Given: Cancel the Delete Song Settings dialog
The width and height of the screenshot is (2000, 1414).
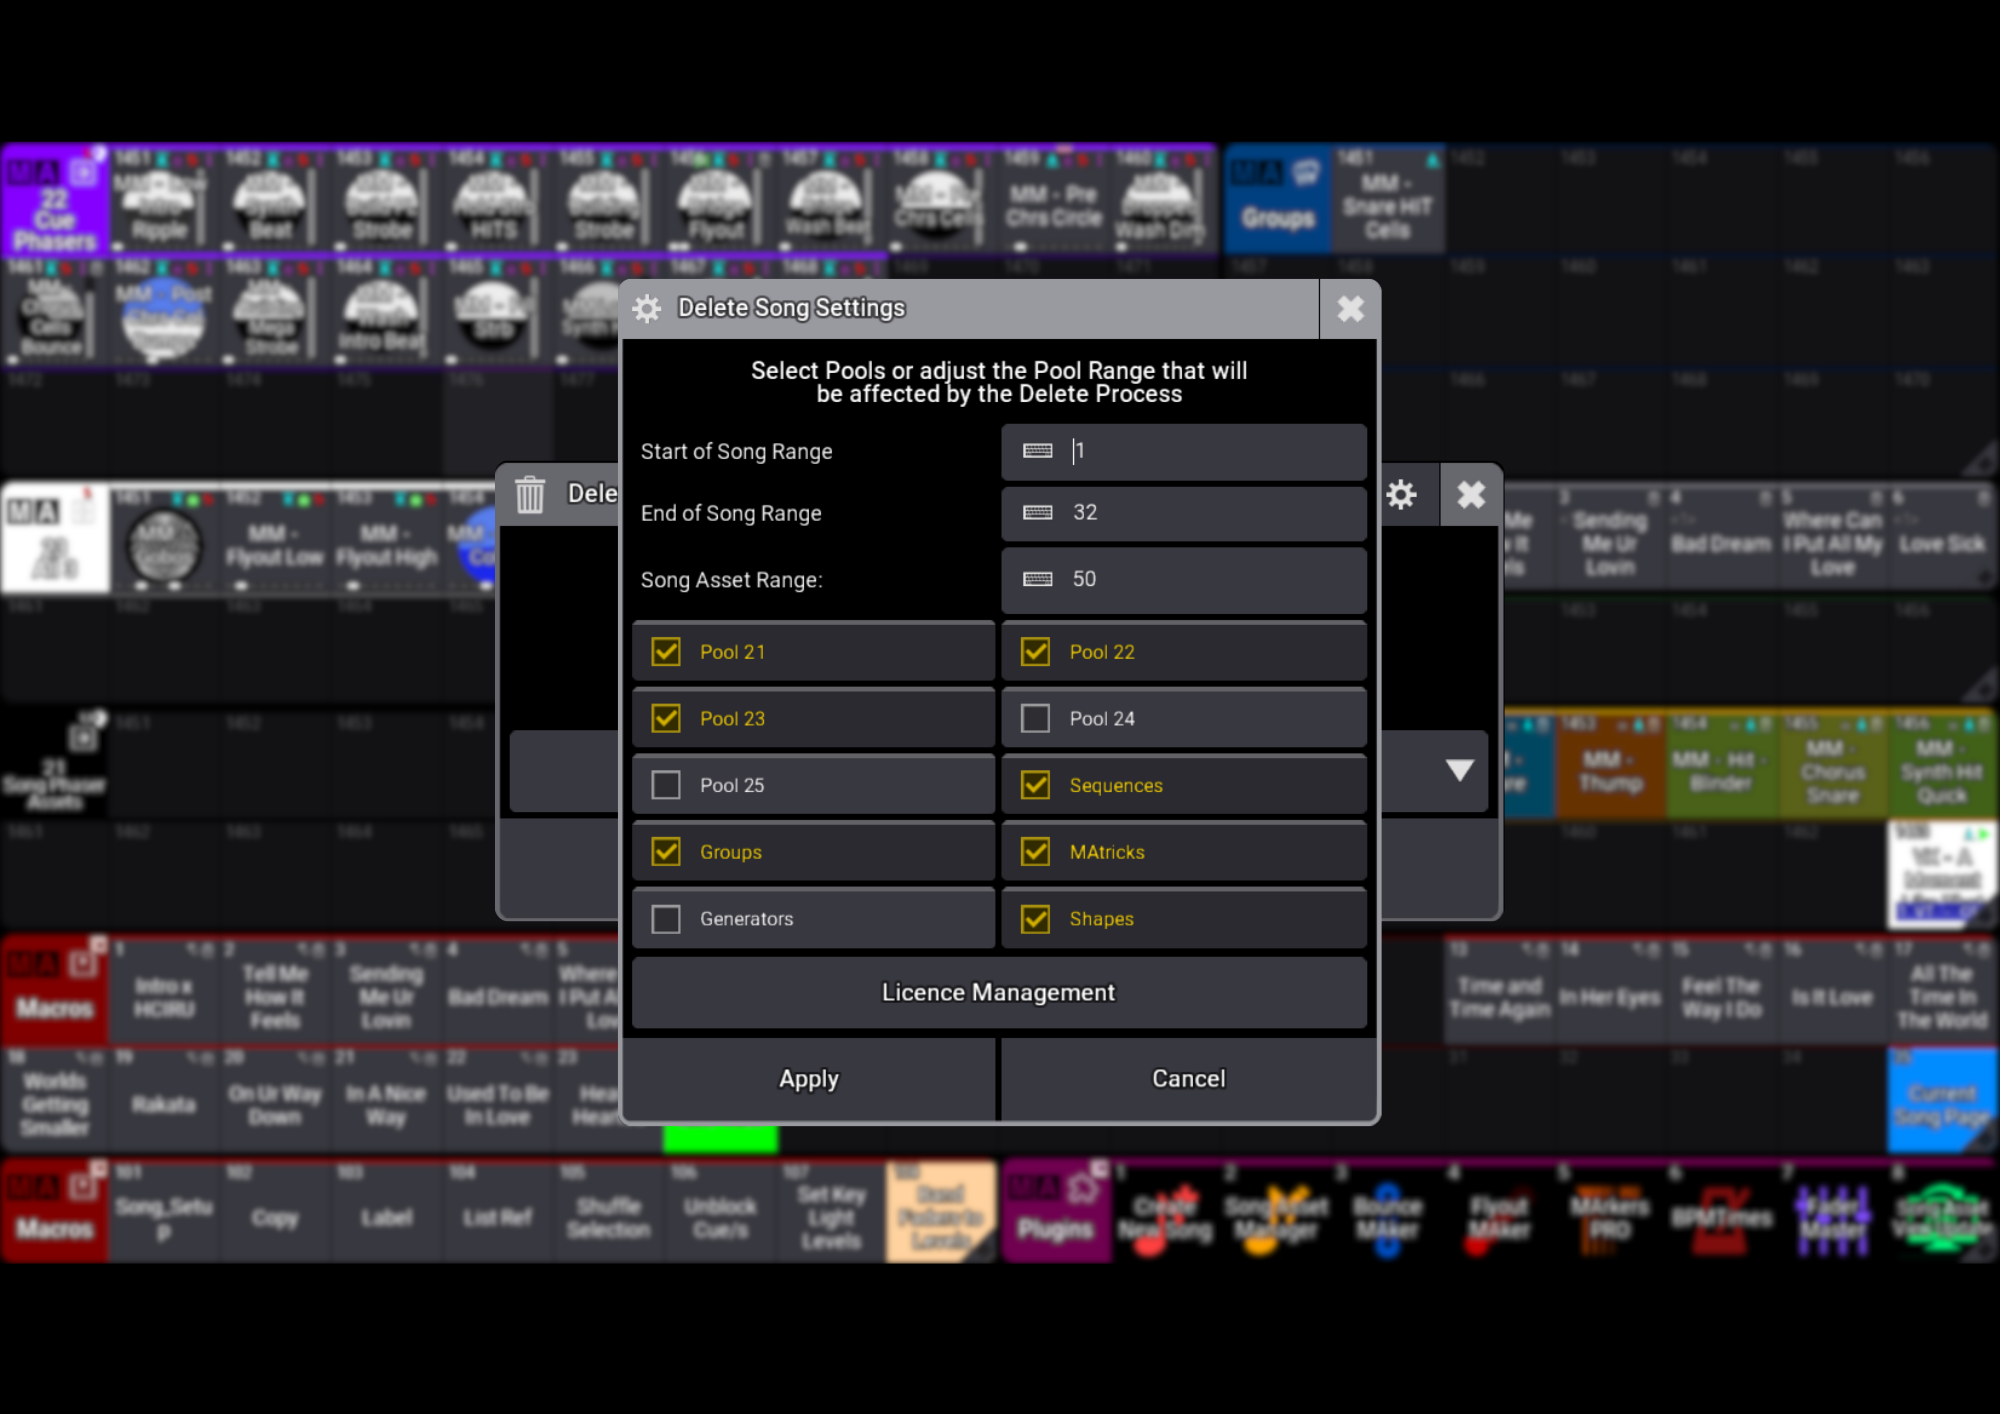Looking at the screenshot, I should (1188, 1079).
